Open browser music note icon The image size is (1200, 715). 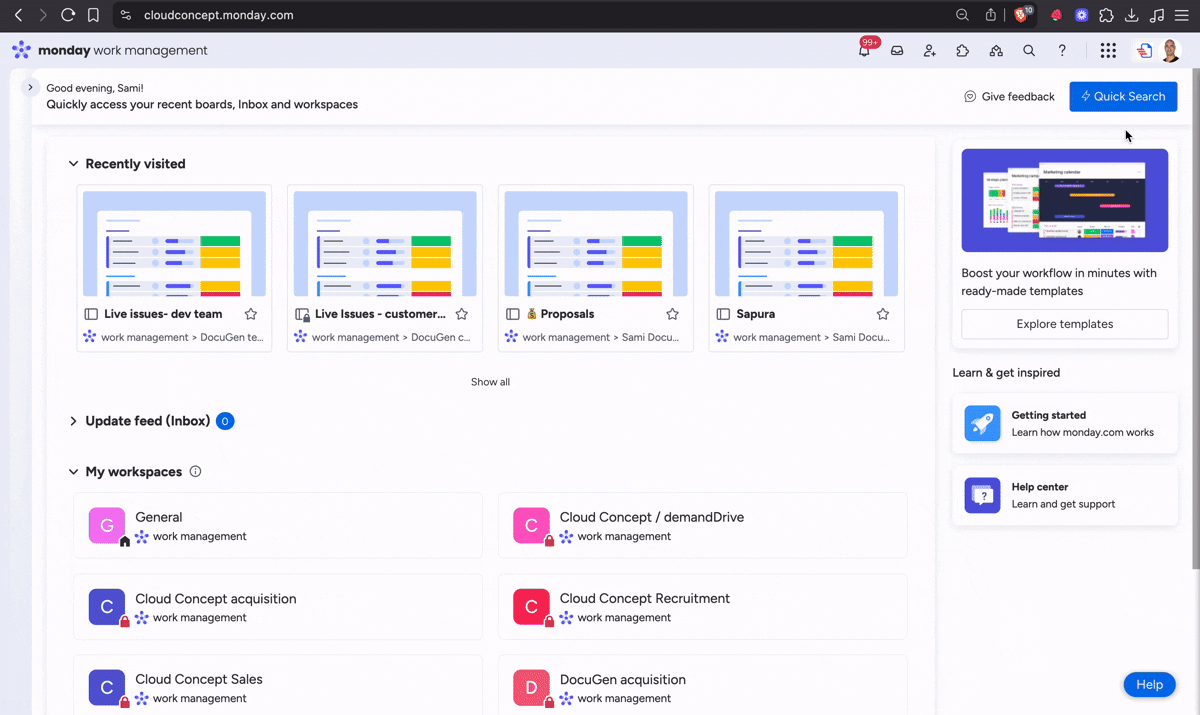click(1157, 15)
